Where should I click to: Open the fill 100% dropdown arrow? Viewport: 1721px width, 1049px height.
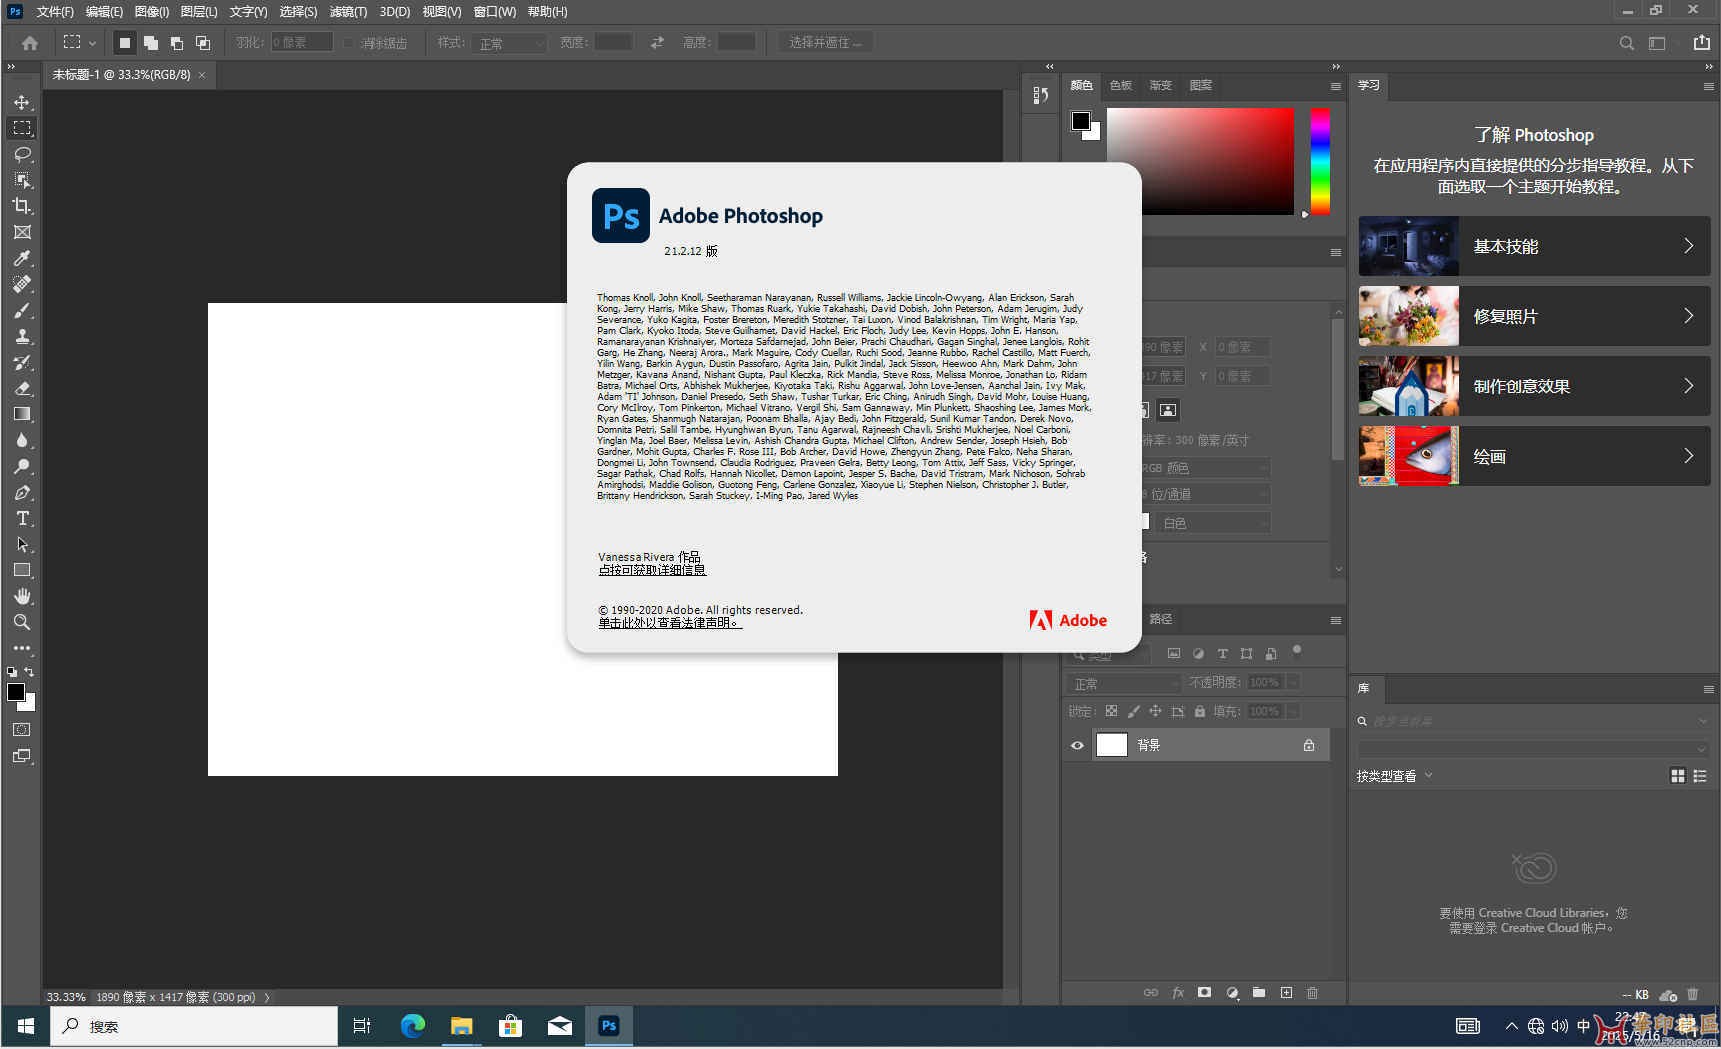coord(1293,711)
